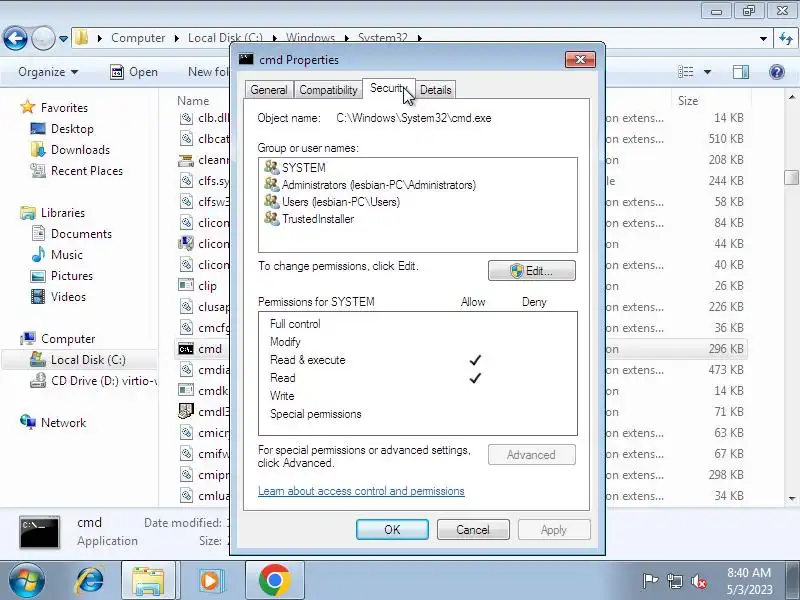
Task: Select Libraries in navigation pane
Action: coord(63,213)
